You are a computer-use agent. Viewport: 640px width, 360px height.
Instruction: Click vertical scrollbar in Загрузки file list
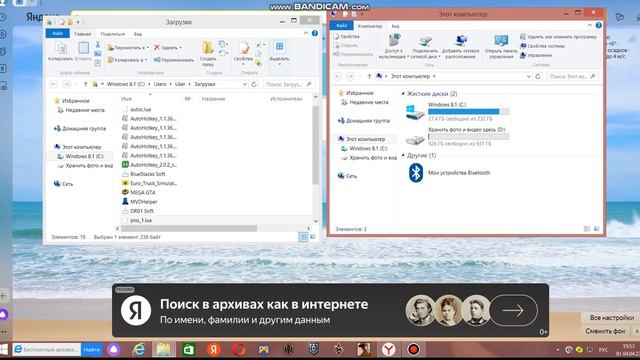tap(316, 145)
